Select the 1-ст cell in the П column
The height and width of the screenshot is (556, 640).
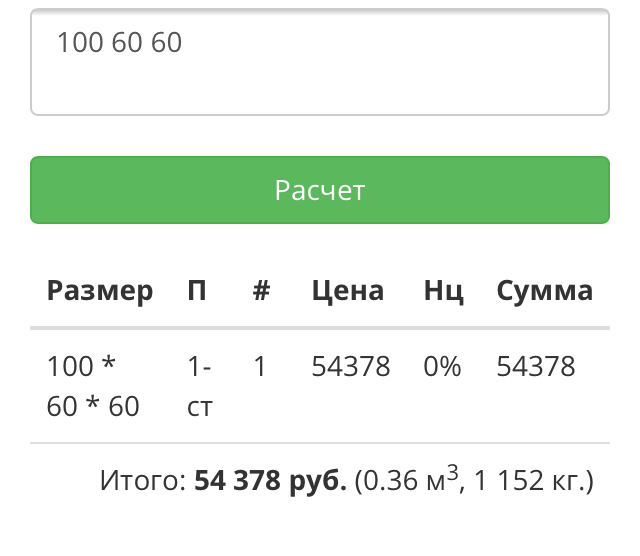(200, 386)
